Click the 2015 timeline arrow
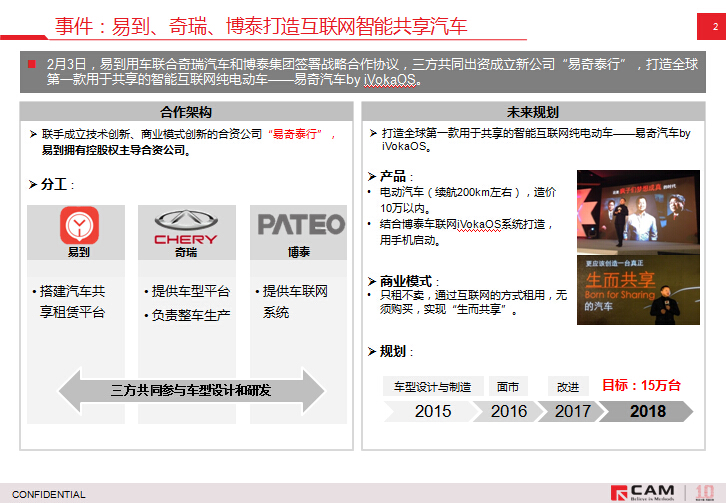This screenshot has height=503, width=726. coord(432,411)
